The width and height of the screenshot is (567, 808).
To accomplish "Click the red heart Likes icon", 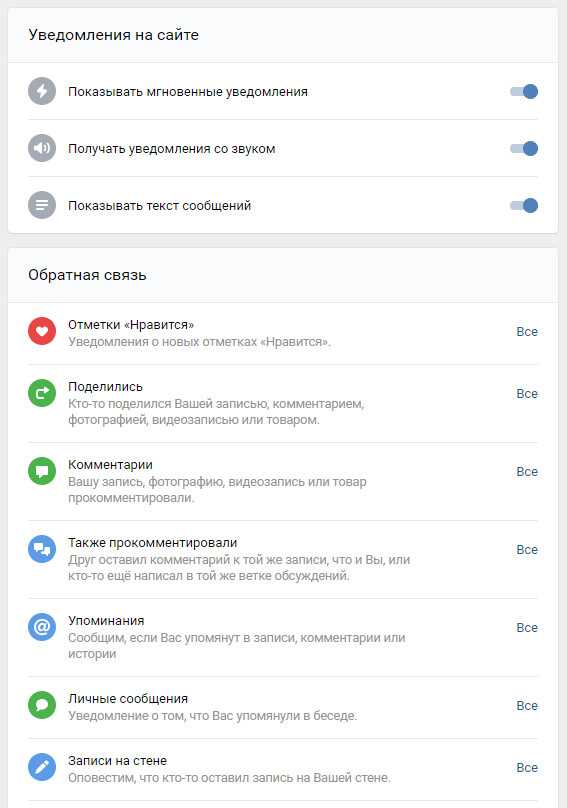I will coord(42,331).
